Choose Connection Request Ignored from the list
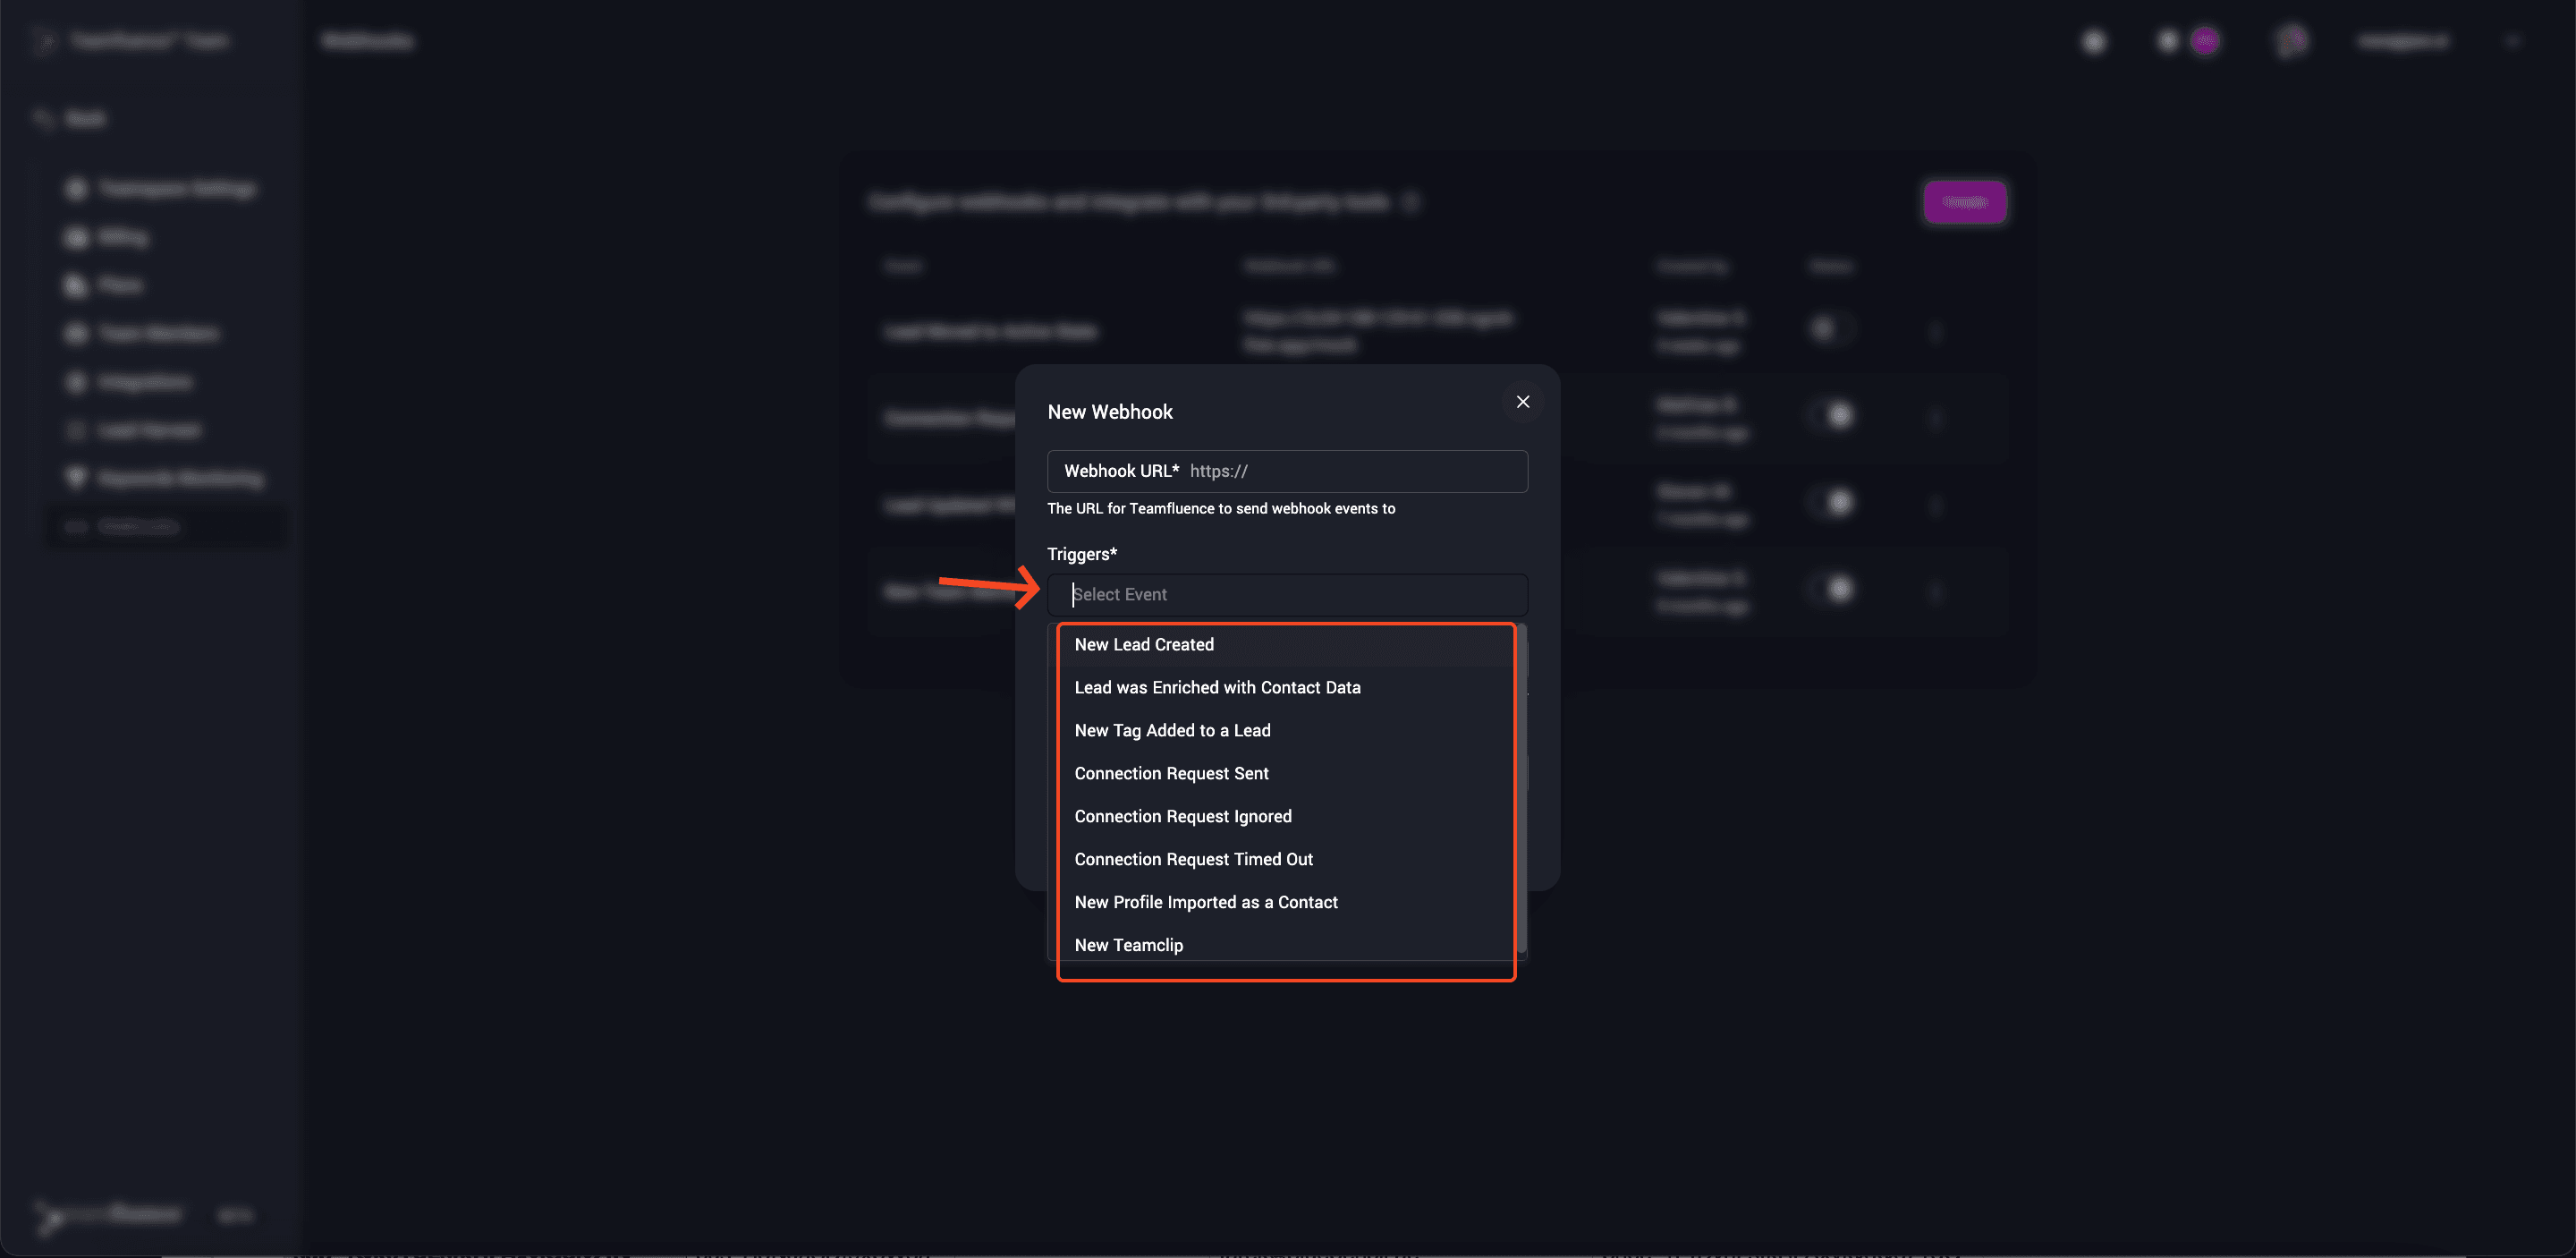 (1183, 817)
